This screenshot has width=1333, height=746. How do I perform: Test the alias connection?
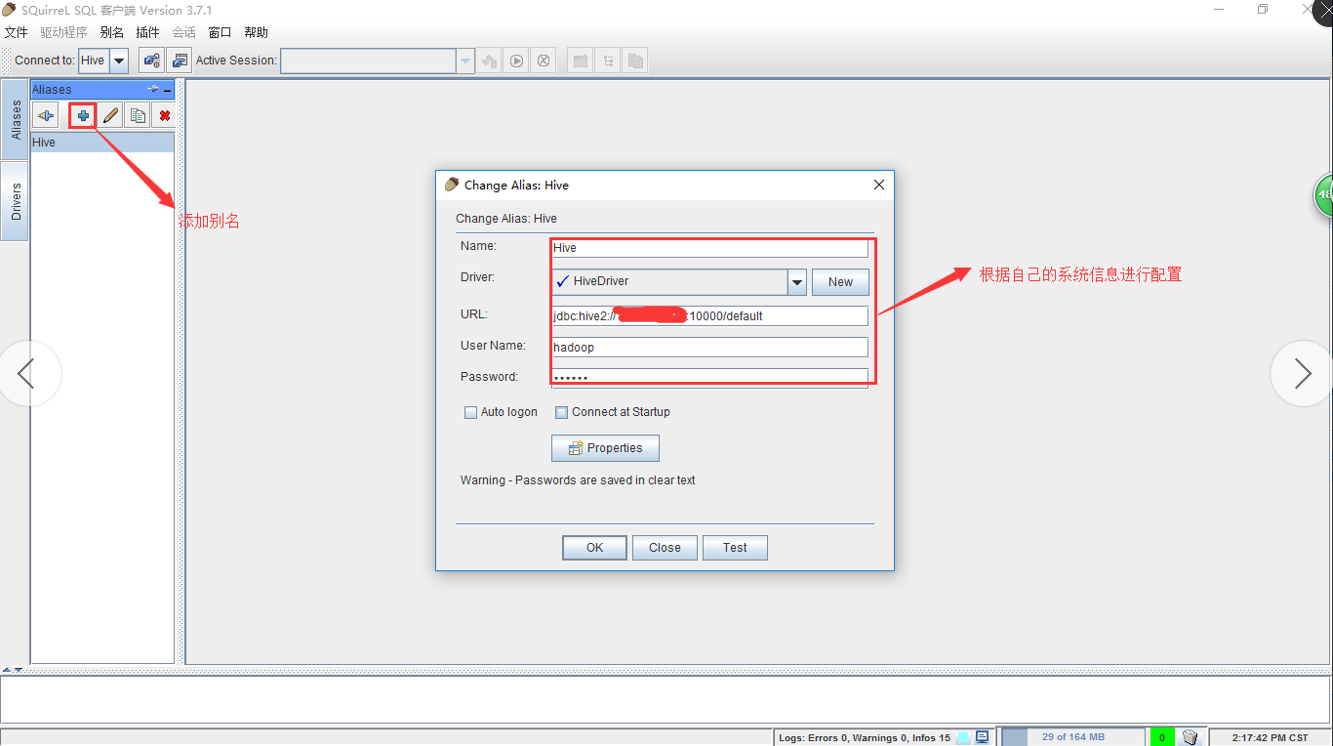coord(735,548)
